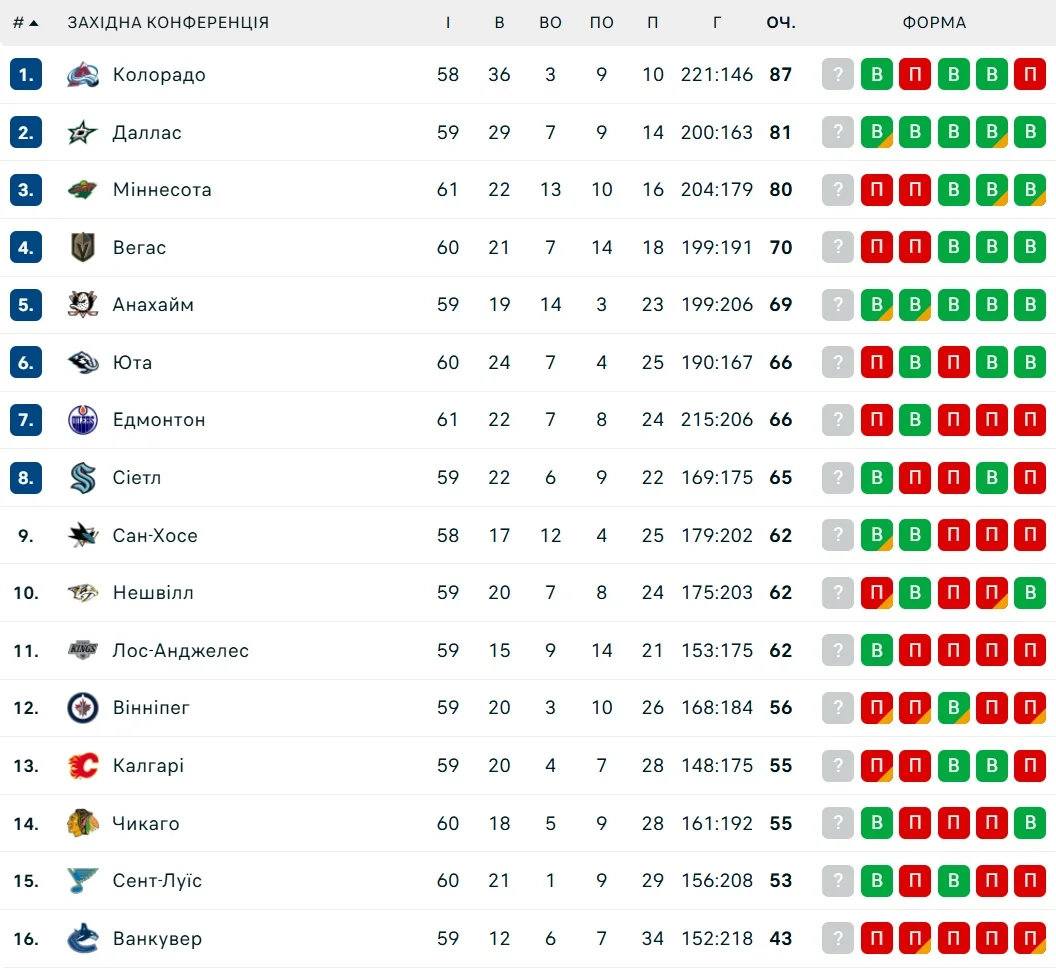Open the Юта team link

(x=132, y=363)
